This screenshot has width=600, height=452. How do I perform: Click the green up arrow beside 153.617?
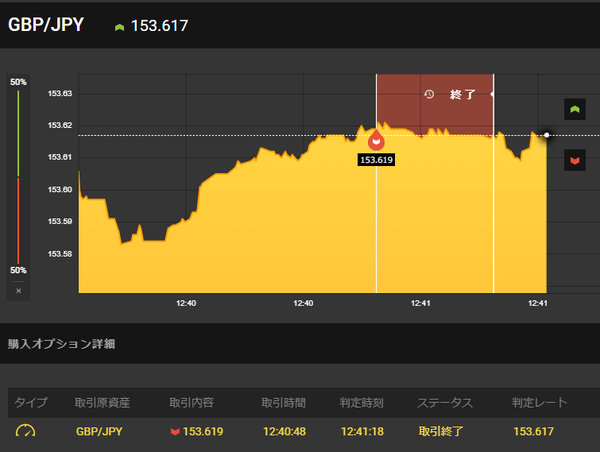coord(119,27)
